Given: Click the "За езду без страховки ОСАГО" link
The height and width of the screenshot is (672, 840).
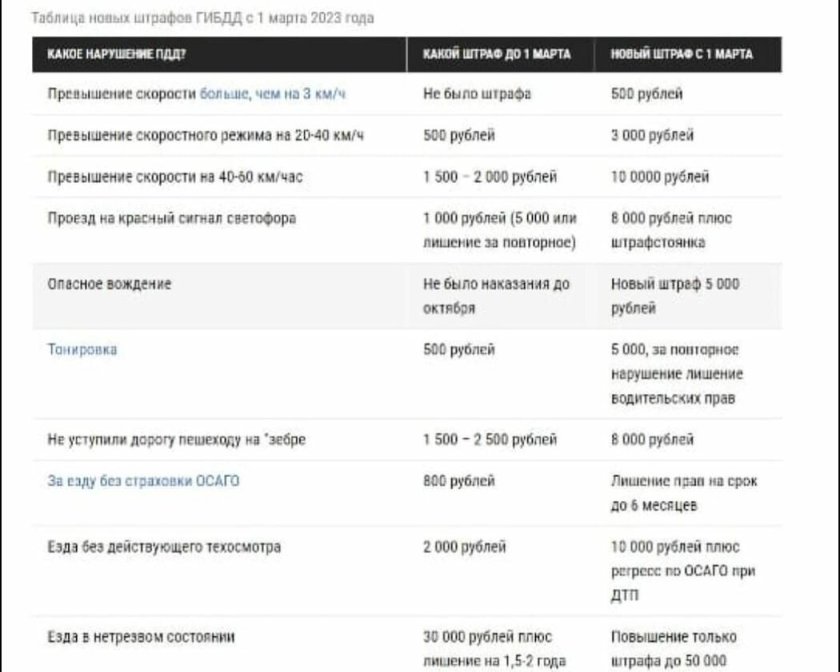Looking at the screenshot, I should click(x=143, y=481).
